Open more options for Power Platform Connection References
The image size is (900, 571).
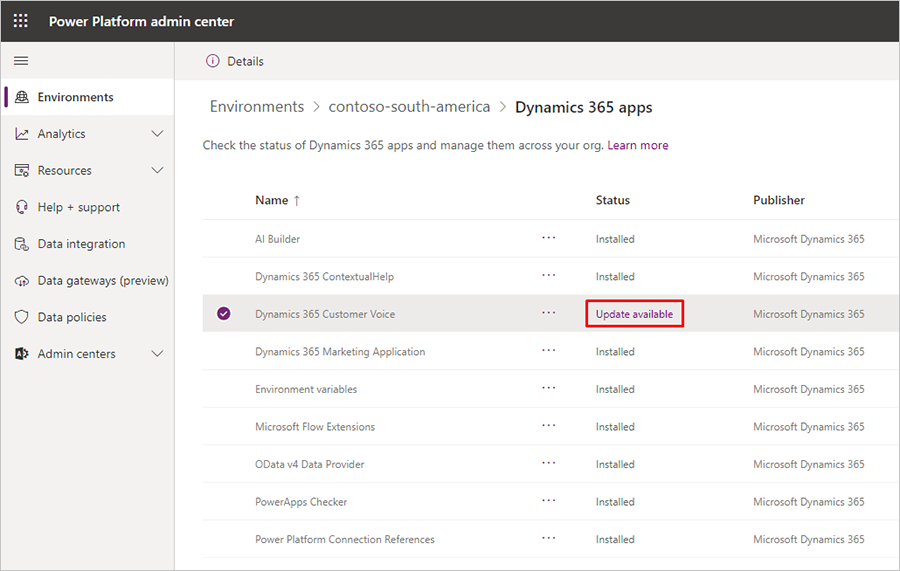pyautogui.click(x=549, y=538)
